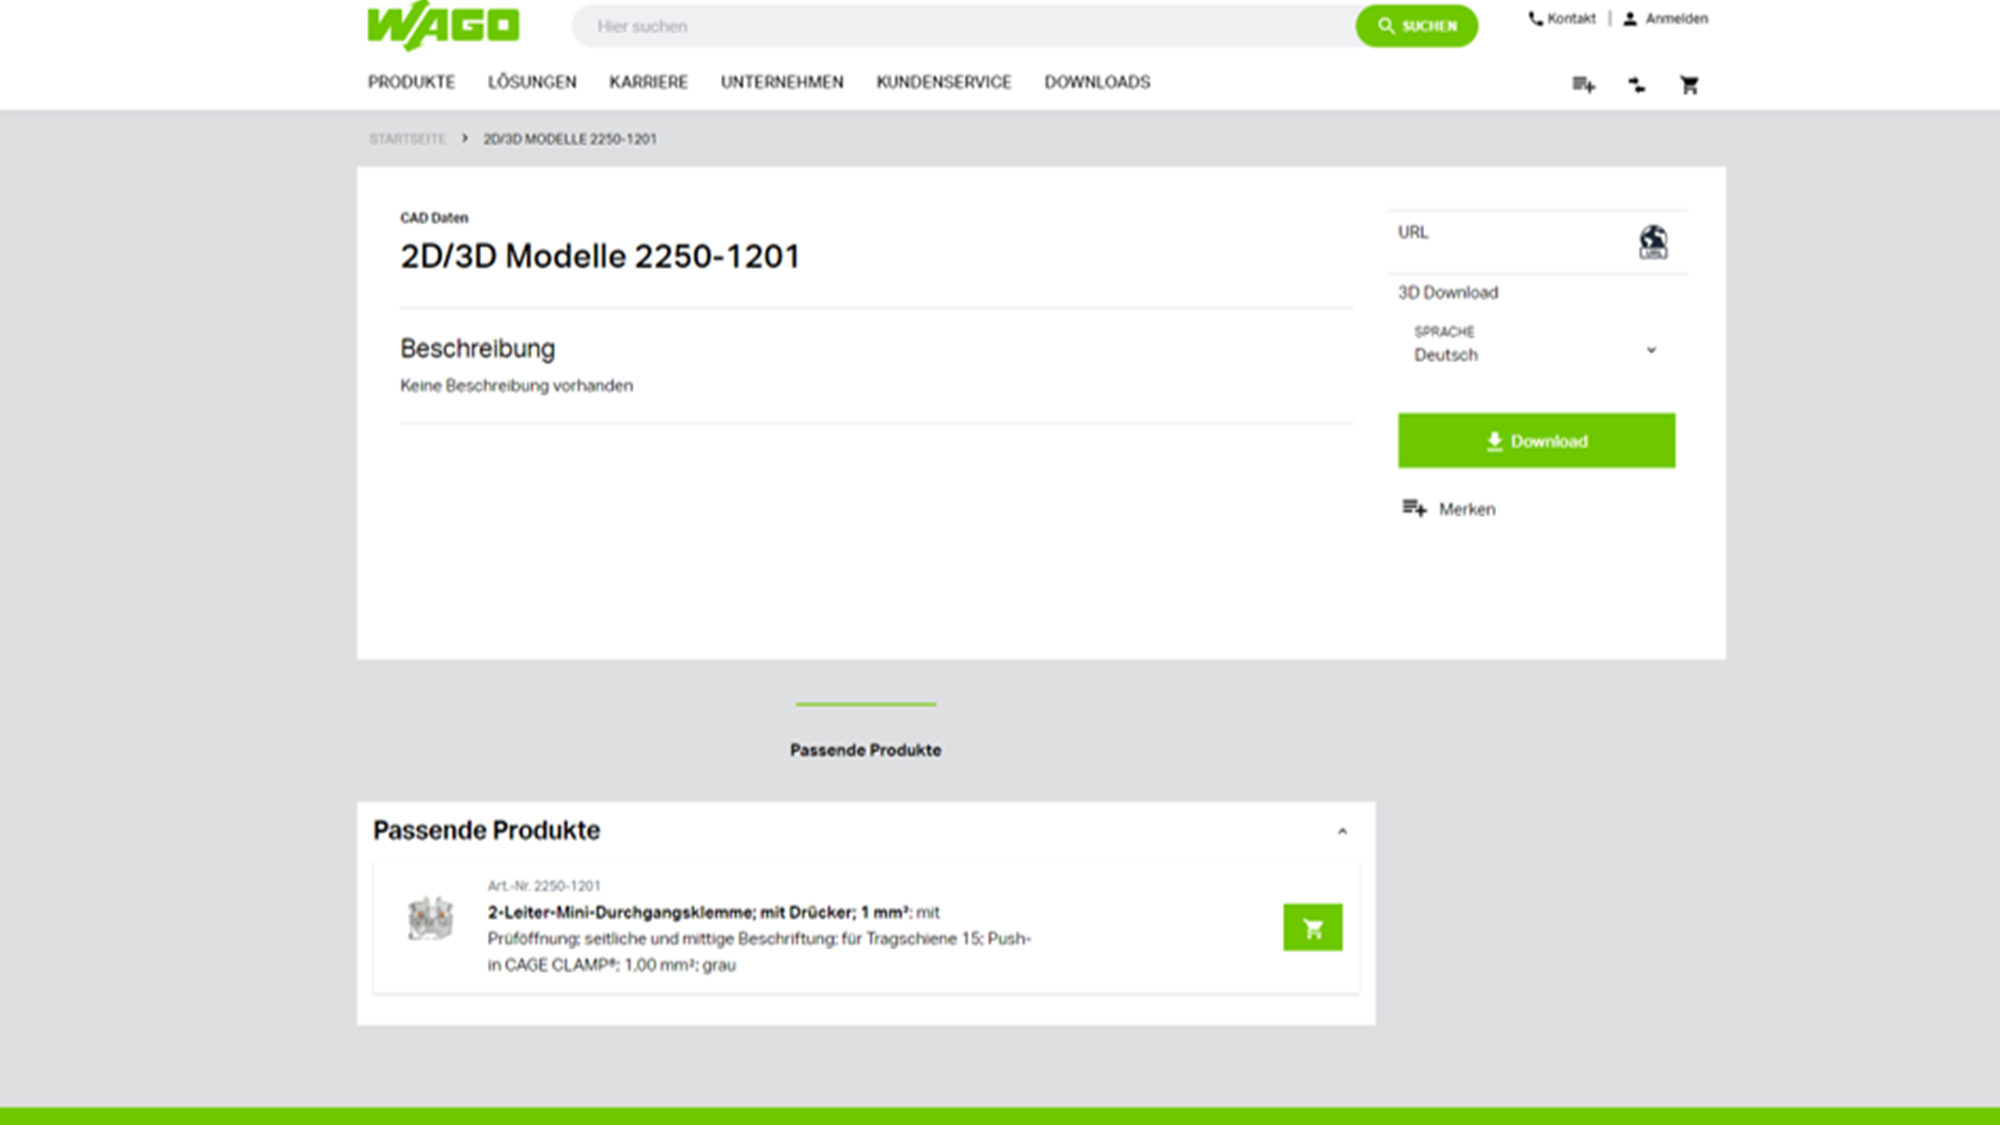Go to Startseite breadcrumb
This screenshot has height=1125, width=2000.
pyautogui.click(x=407, y=139)
